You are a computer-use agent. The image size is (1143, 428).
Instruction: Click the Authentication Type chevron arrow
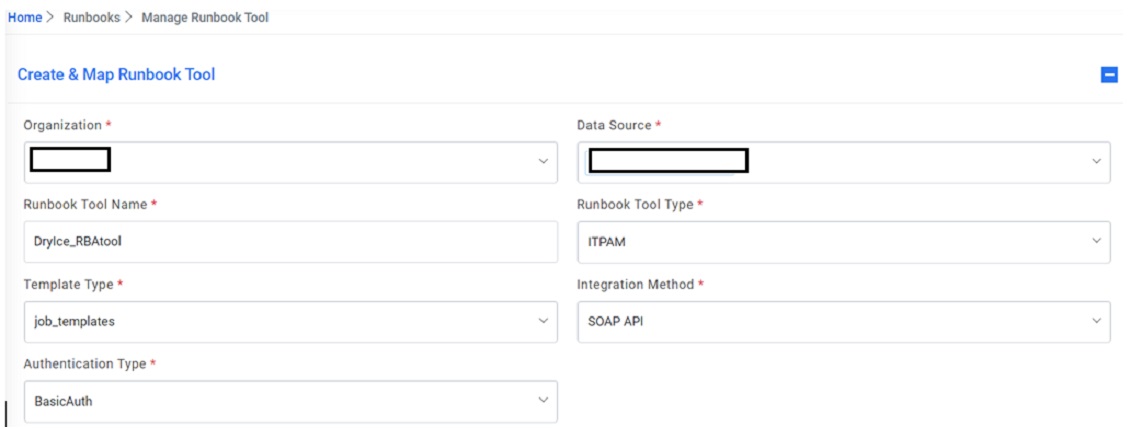(x=543, y=401)
